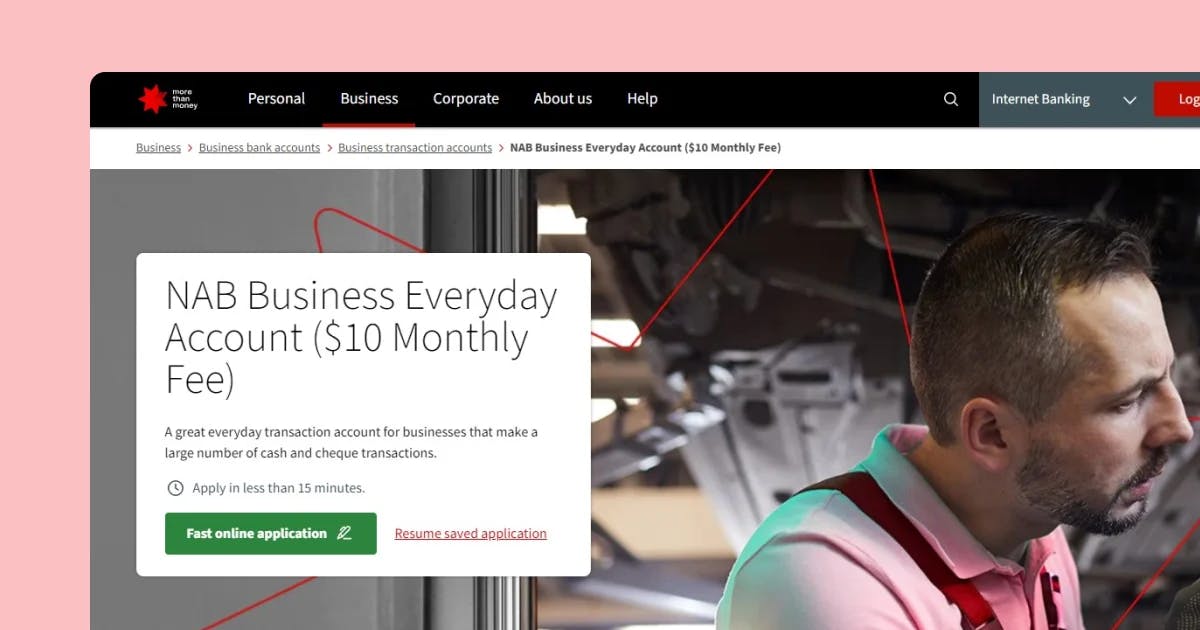Follow the Resume saved application link
1200x630 pixels.
tap(471, 533)
